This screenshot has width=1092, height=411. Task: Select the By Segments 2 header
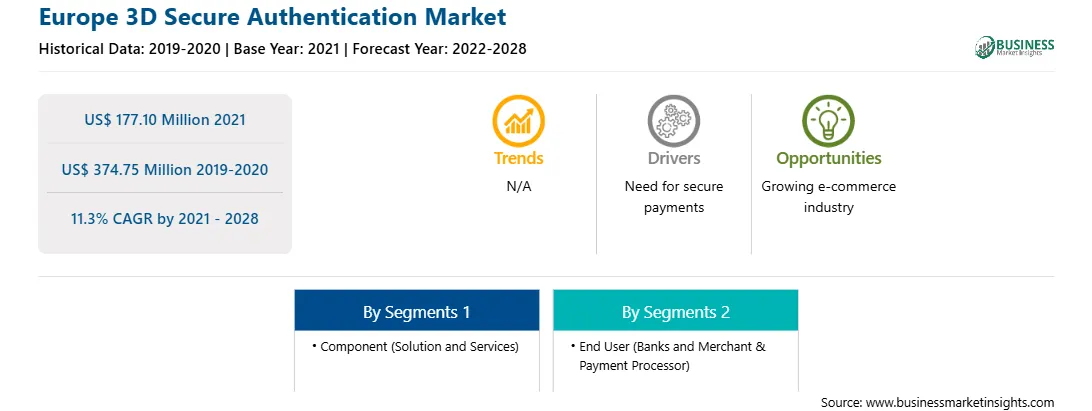point(676,311)
